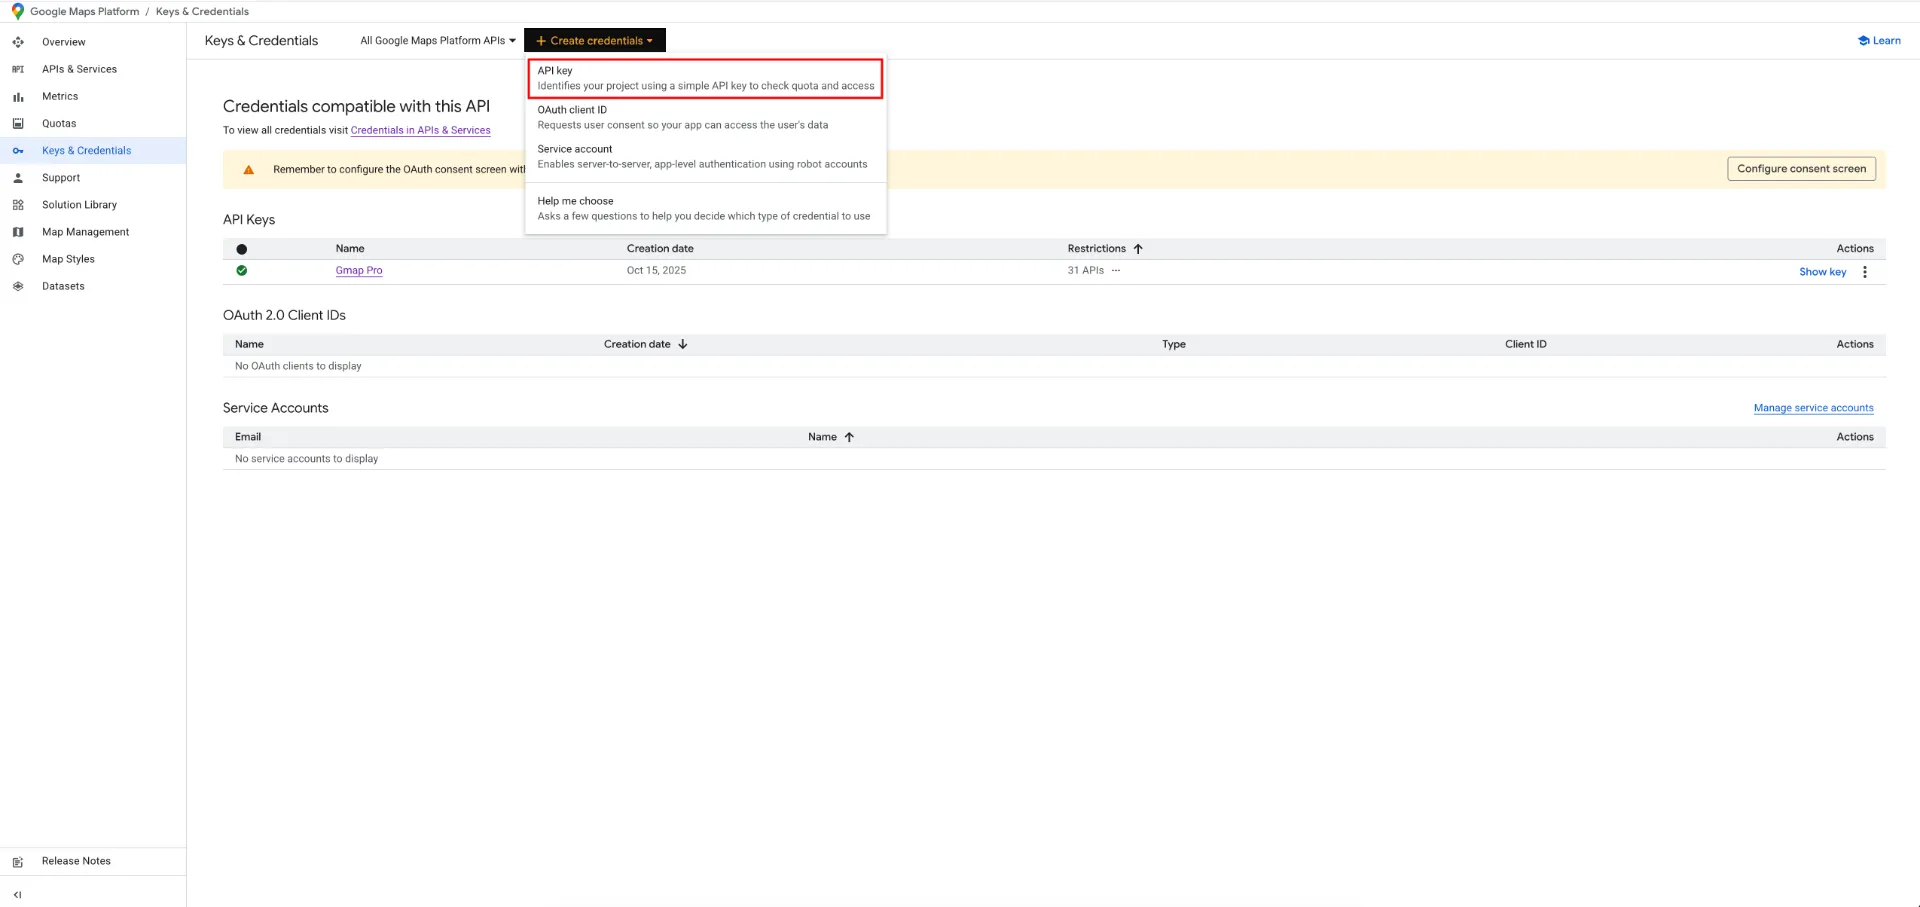Sort Service Accounts by Name arrow

coord(849,437)
